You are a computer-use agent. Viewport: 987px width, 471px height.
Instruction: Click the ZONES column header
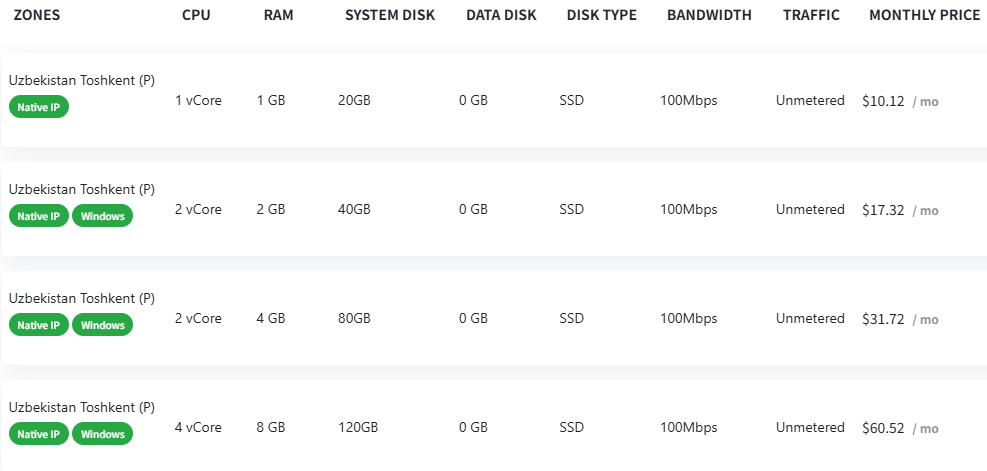(x=38, y=16)
